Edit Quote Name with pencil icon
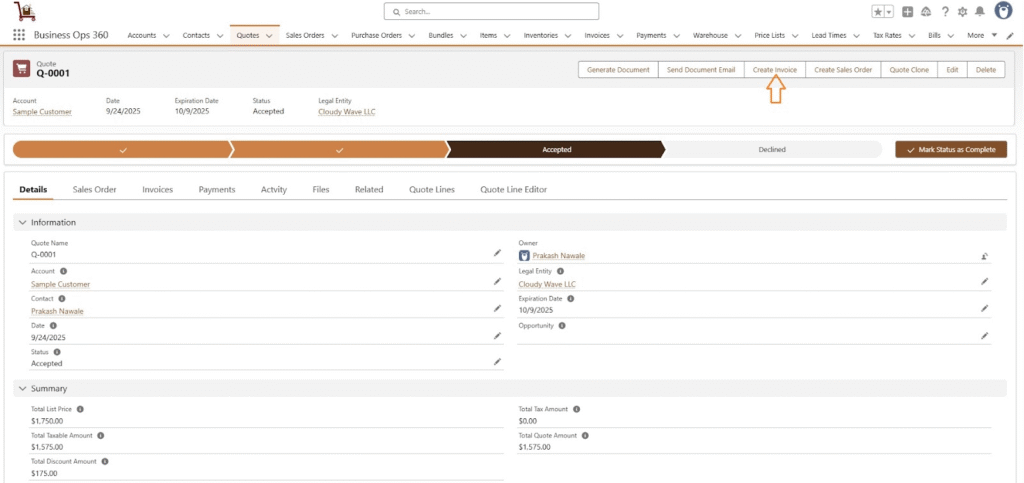Screen dimensions: 1024x483 [x=497, y=254]
